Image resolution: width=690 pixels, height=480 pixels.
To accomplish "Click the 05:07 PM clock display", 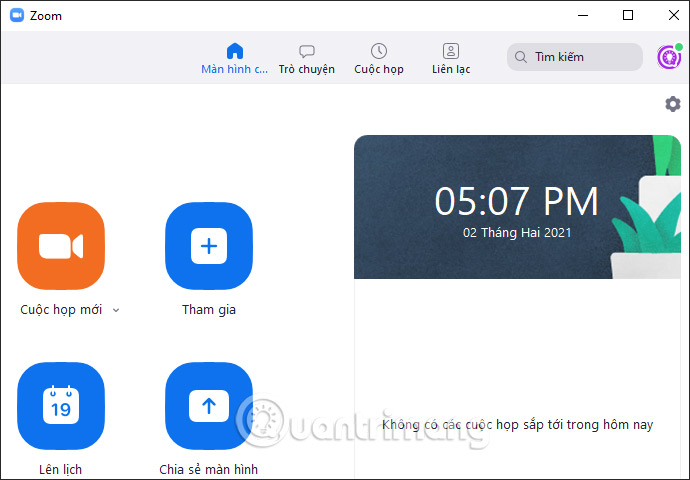I will [x=517, y=201].
